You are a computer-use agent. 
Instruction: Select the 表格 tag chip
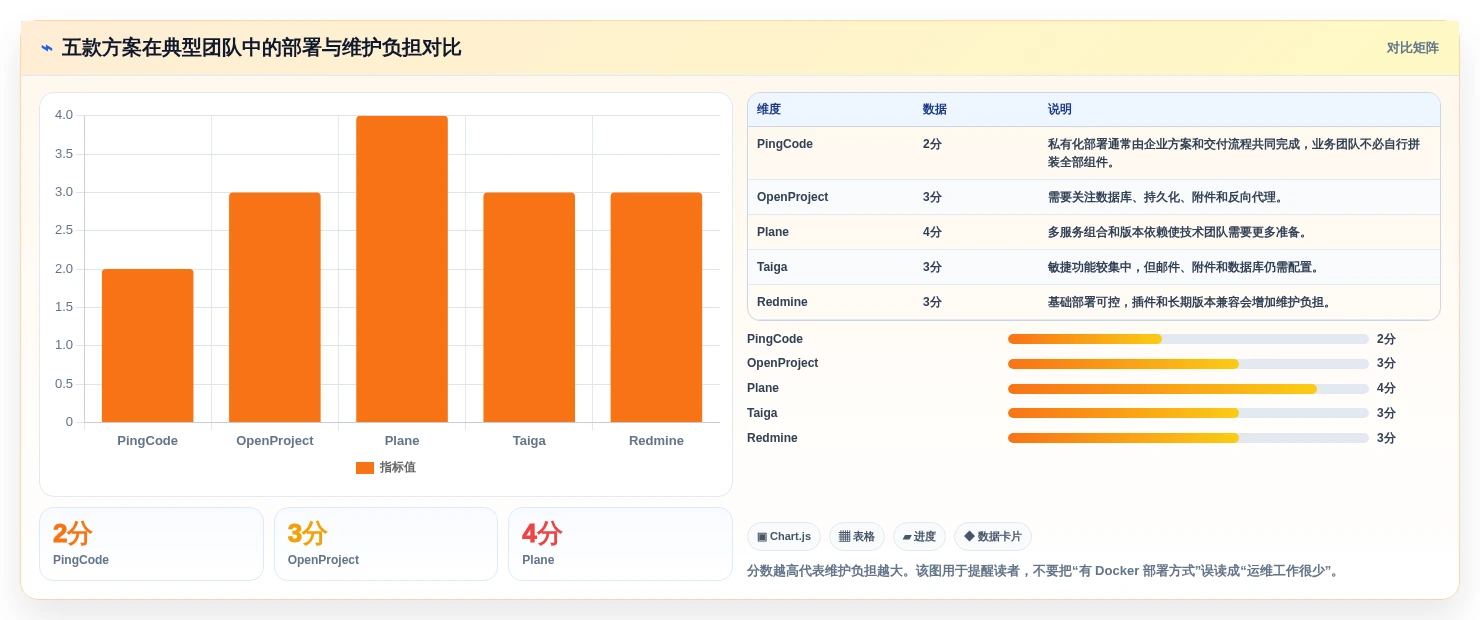tap(857, 537)
